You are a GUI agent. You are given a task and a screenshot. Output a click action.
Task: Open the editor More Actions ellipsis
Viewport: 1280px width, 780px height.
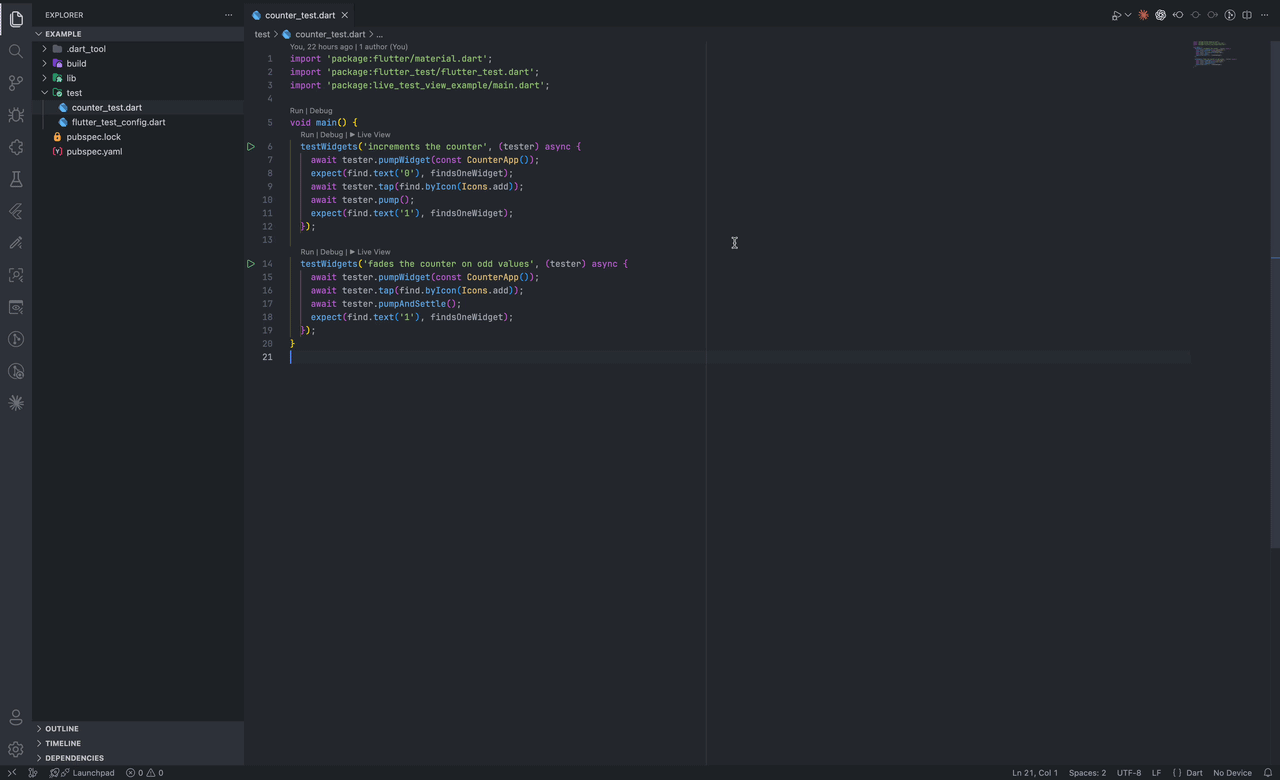[1264, 15]
